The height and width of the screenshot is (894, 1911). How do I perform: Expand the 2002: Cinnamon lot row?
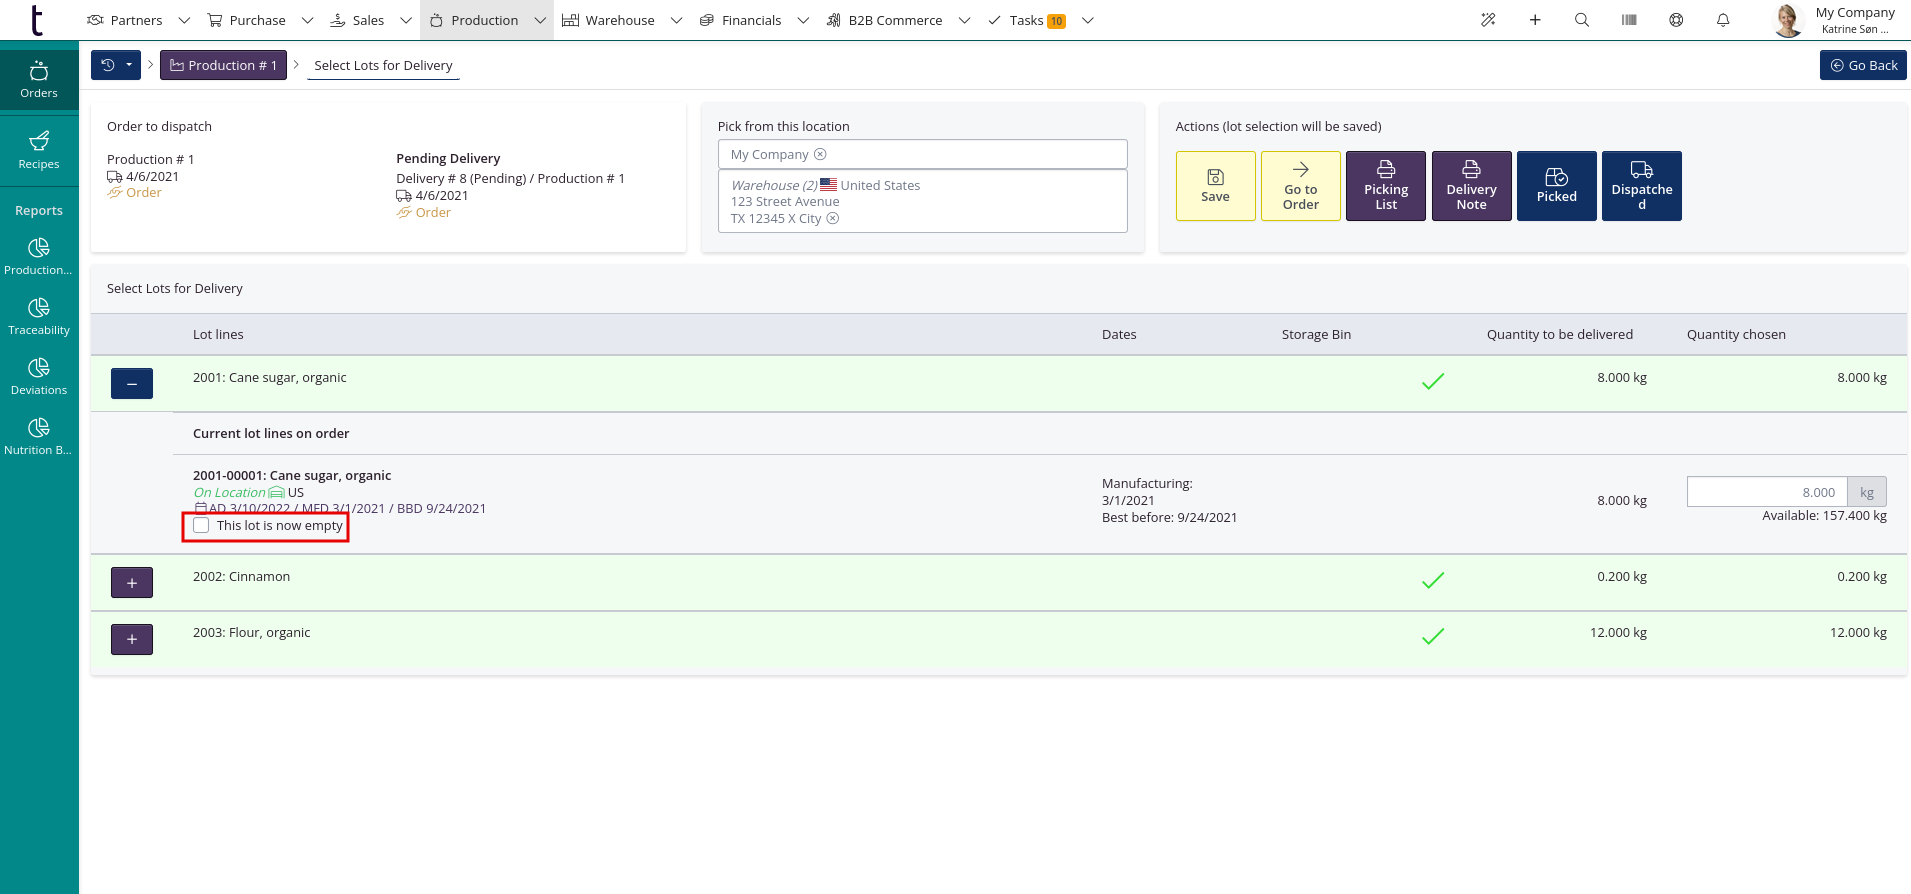coord(132,583)
